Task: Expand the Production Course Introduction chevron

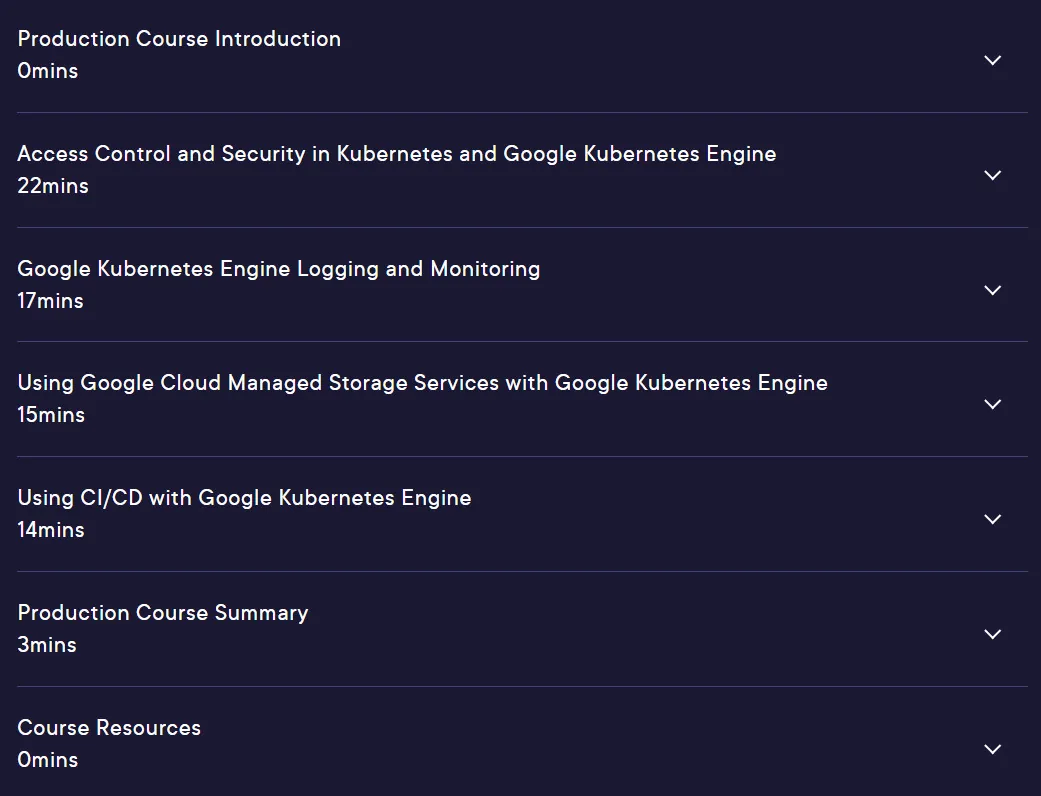Action: (993, 60)
